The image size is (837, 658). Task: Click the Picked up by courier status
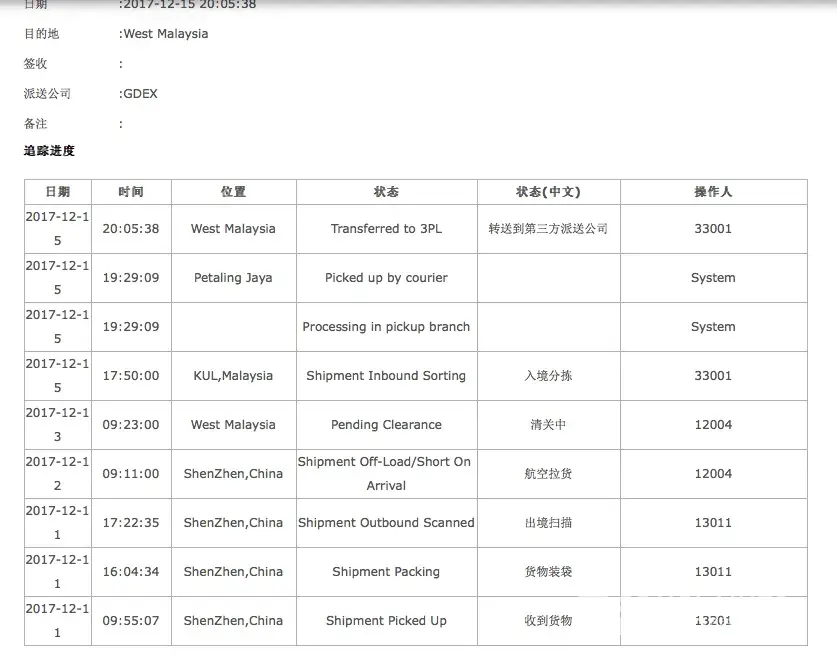[x=386, y=278]
